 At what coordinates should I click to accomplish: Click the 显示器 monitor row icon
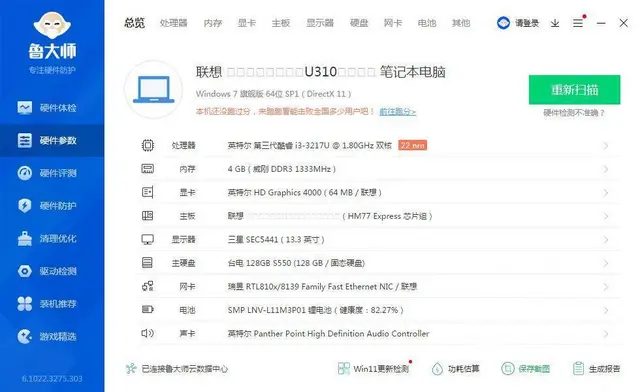tap(148, 239)
